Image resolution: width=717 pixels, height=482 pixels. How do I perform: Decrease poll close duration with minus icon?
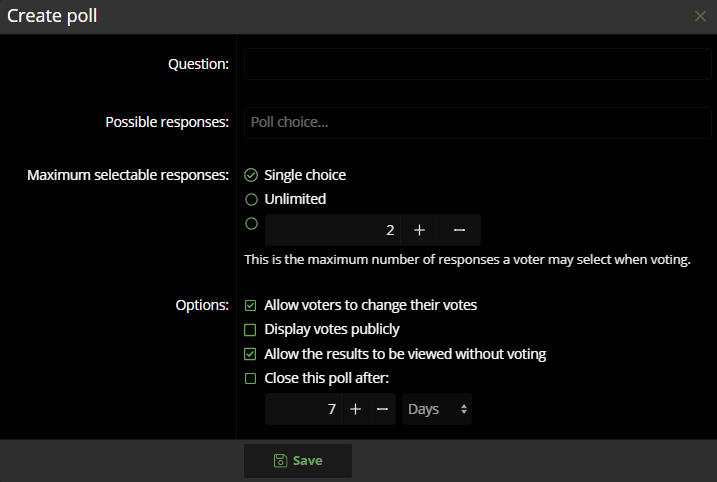pyautogui.click(x=382, y=409)
